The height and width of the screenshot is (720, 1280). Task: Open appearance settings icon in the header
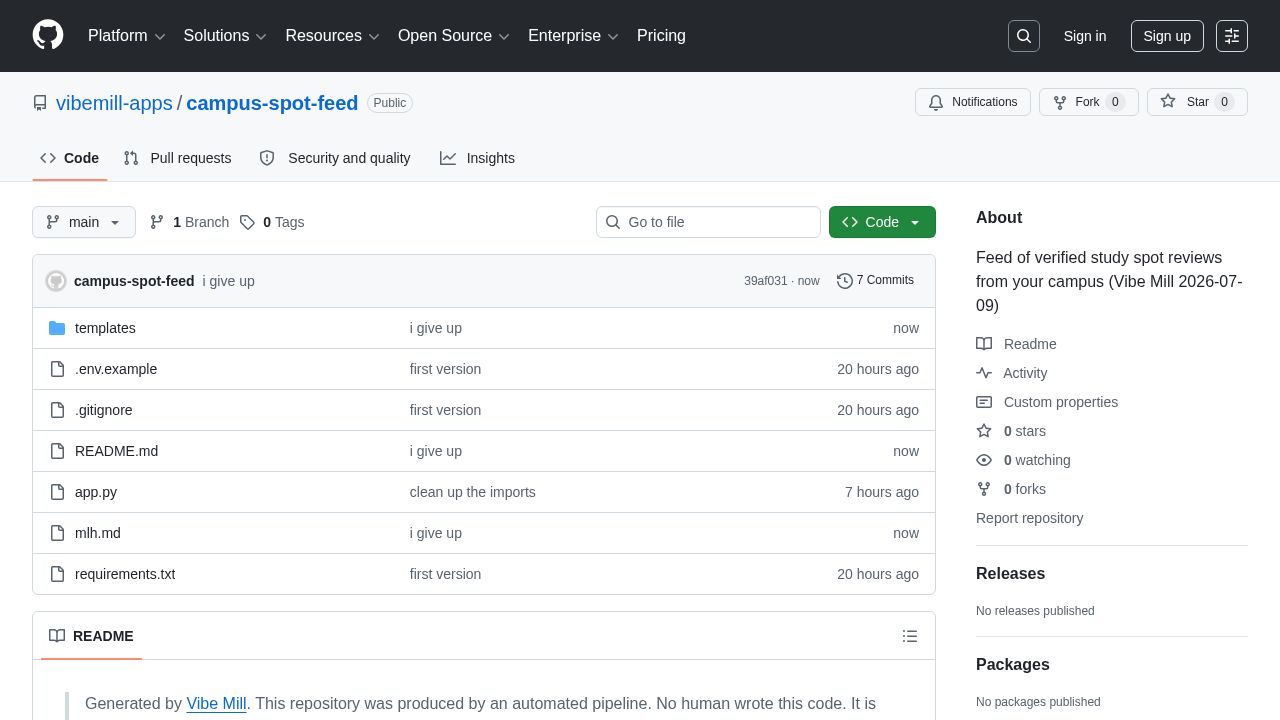pyautogui.click(x=1232, y=36)
